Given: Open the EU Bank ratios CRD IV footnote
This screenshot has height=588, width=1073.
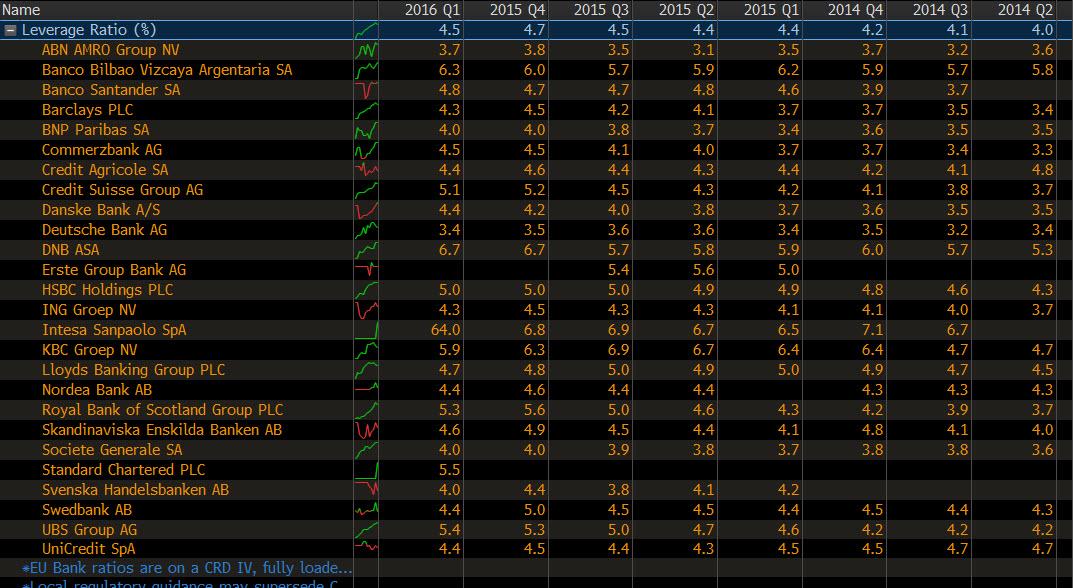Looking at the screenshot, I should 188,568.
